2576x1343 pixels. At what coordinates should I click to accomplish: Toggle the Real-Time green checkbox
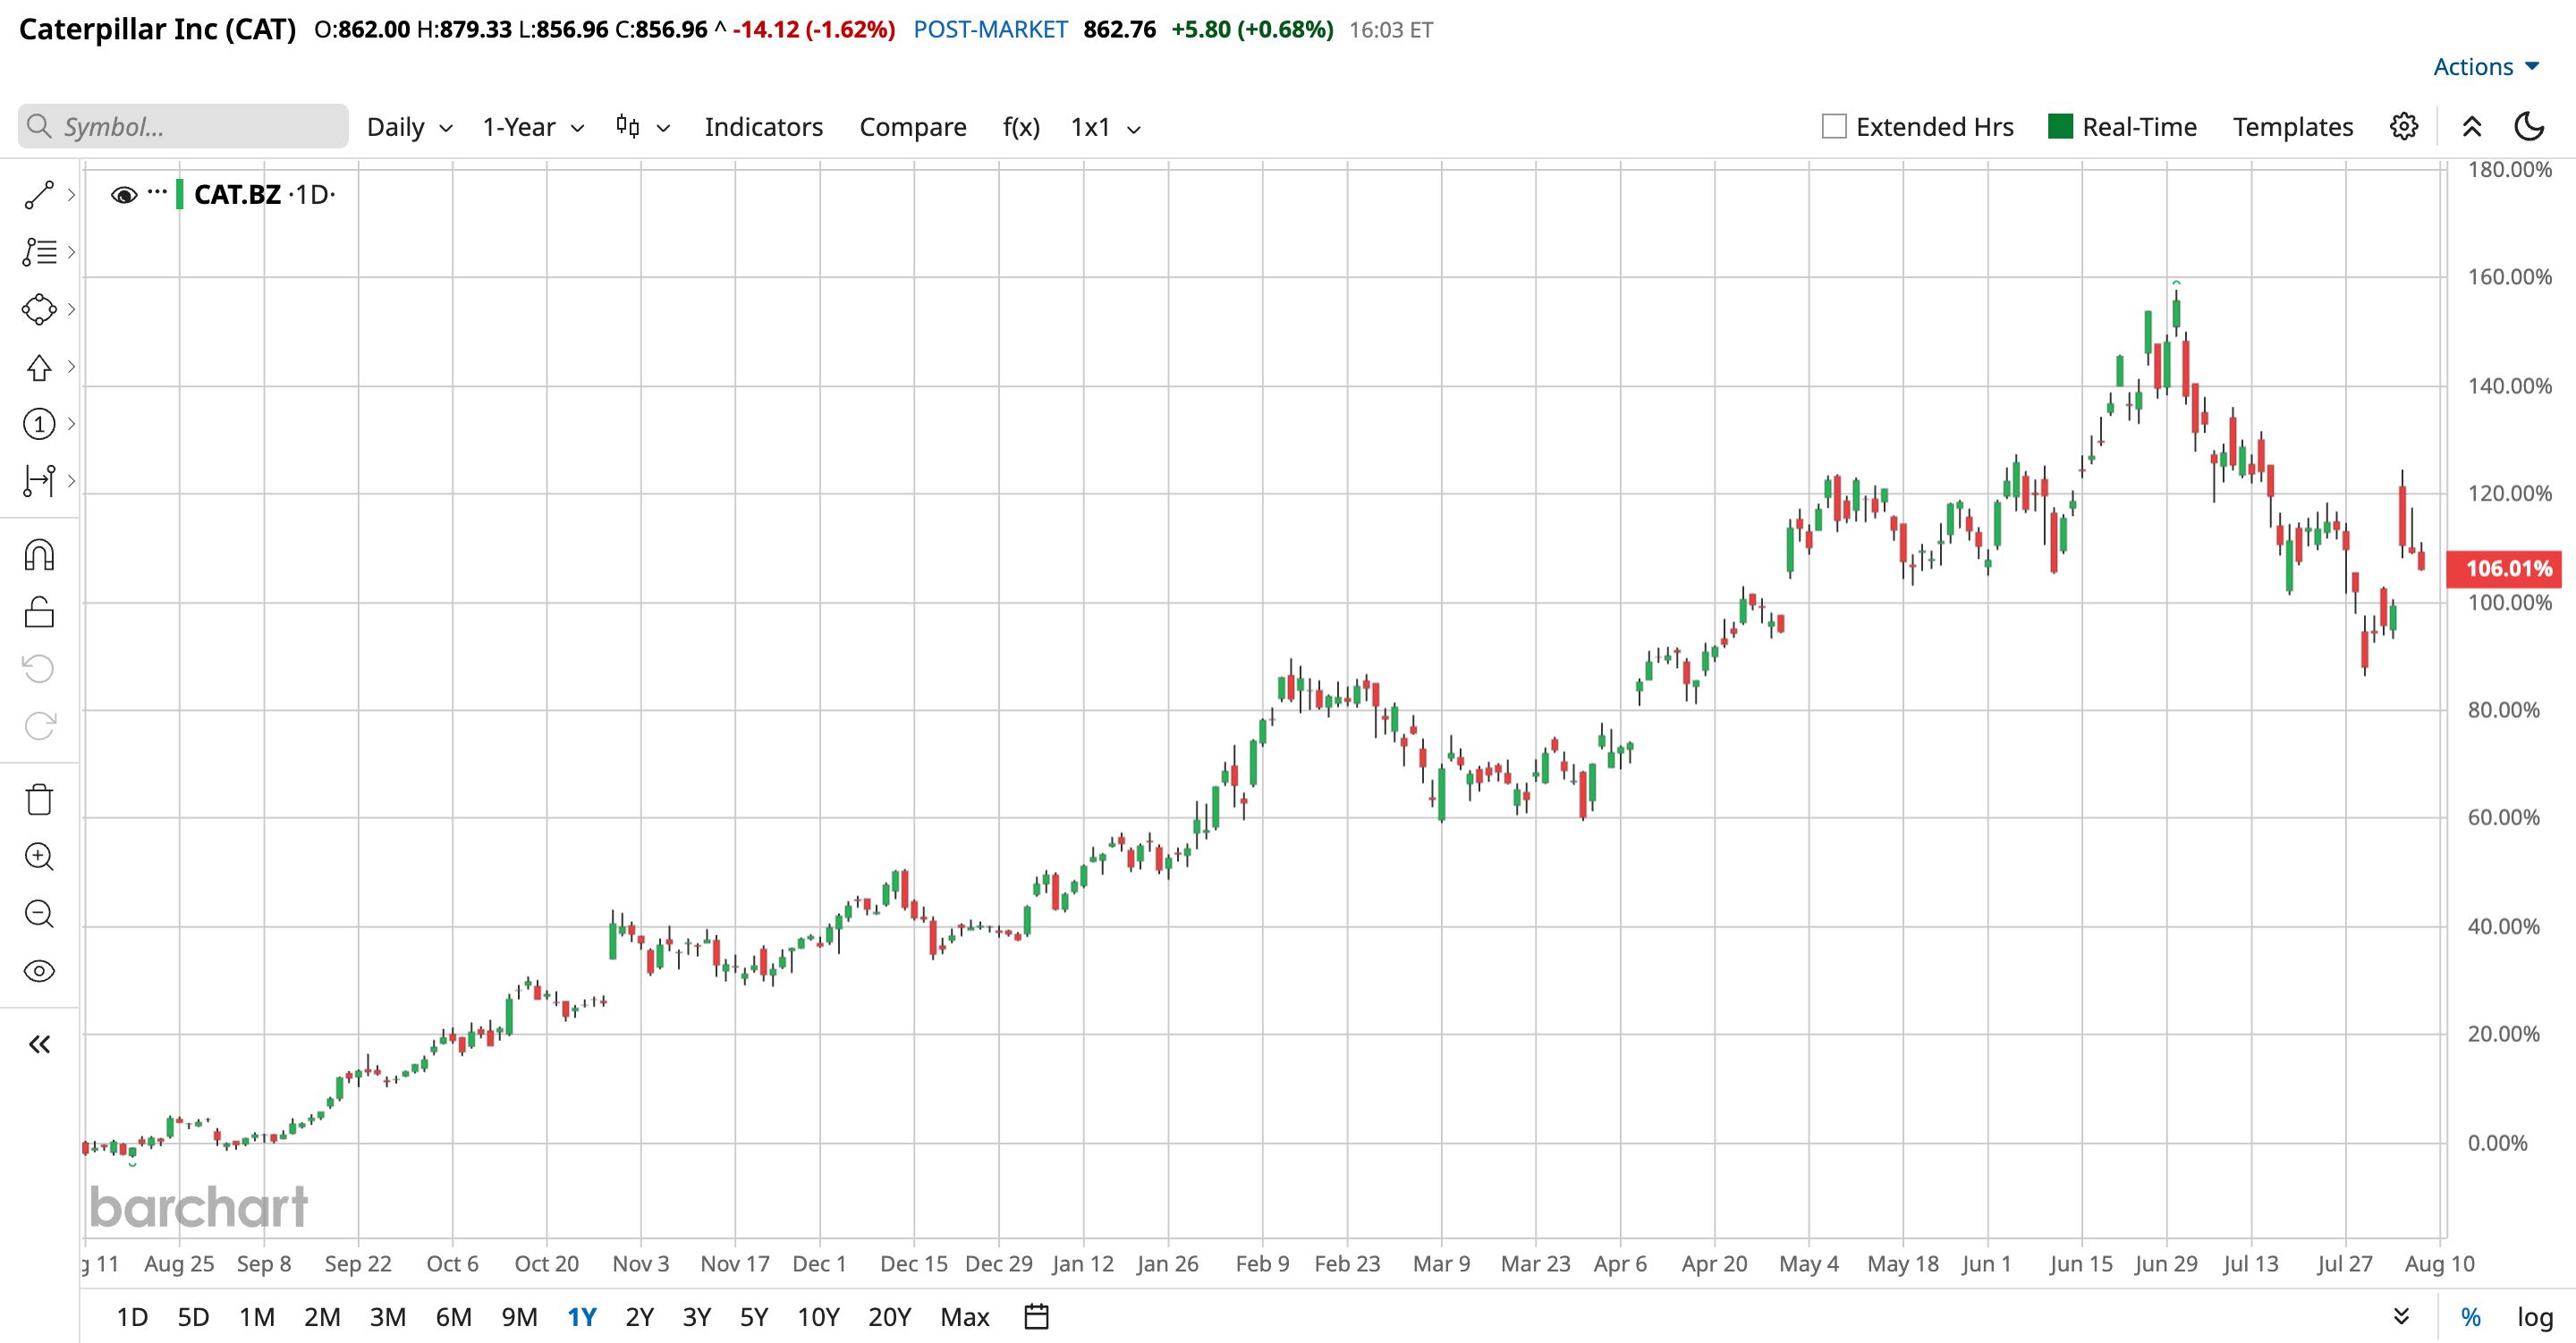pos(2060,126)
